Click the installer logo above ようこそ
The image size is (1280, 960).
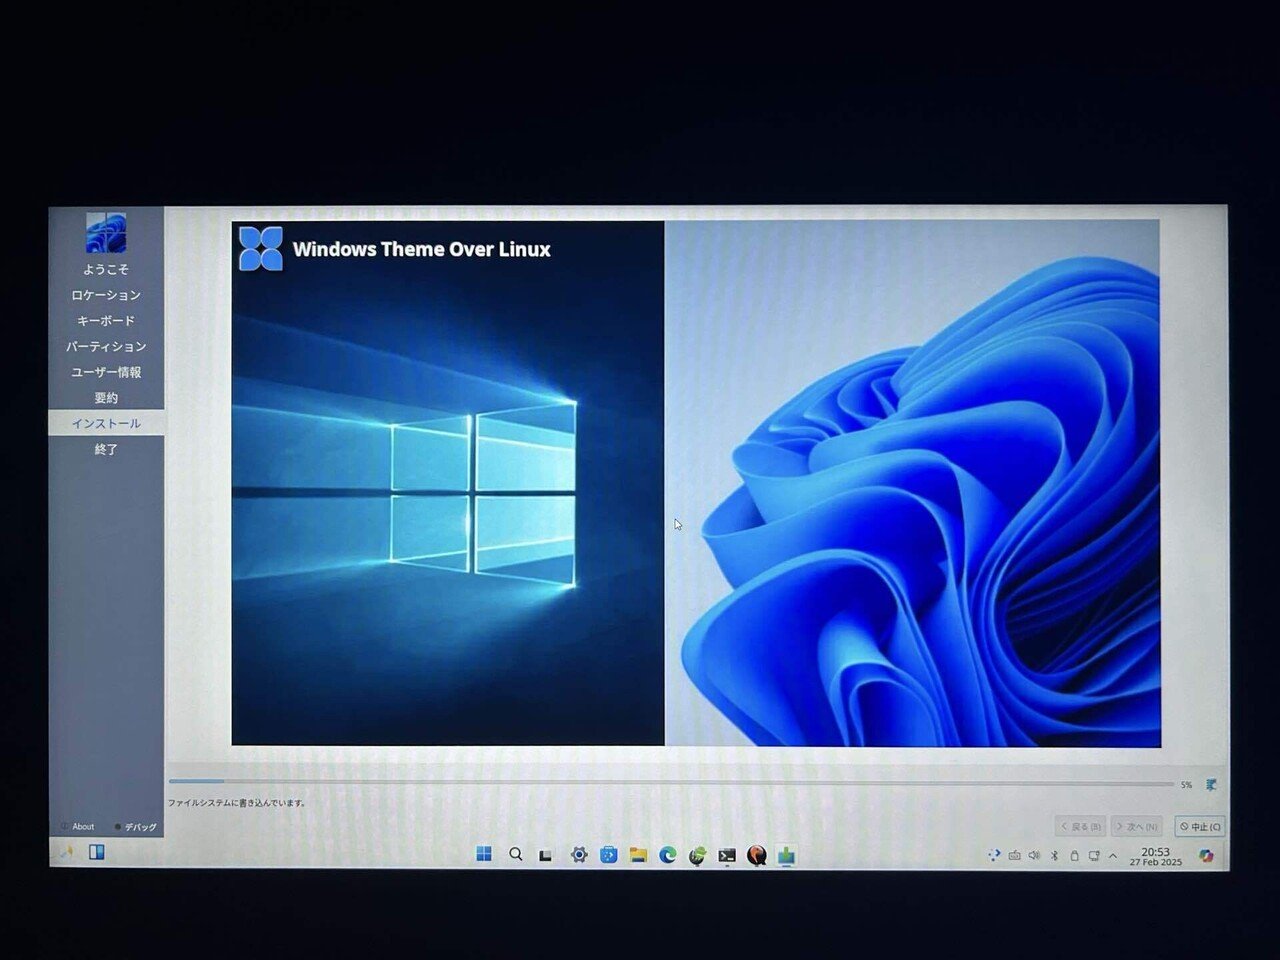[106, 233]
